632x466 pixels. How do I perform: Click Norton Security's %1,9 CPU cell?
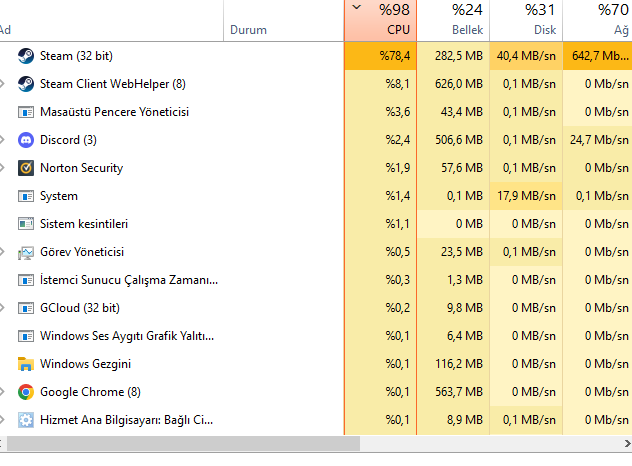coord(380,168)
